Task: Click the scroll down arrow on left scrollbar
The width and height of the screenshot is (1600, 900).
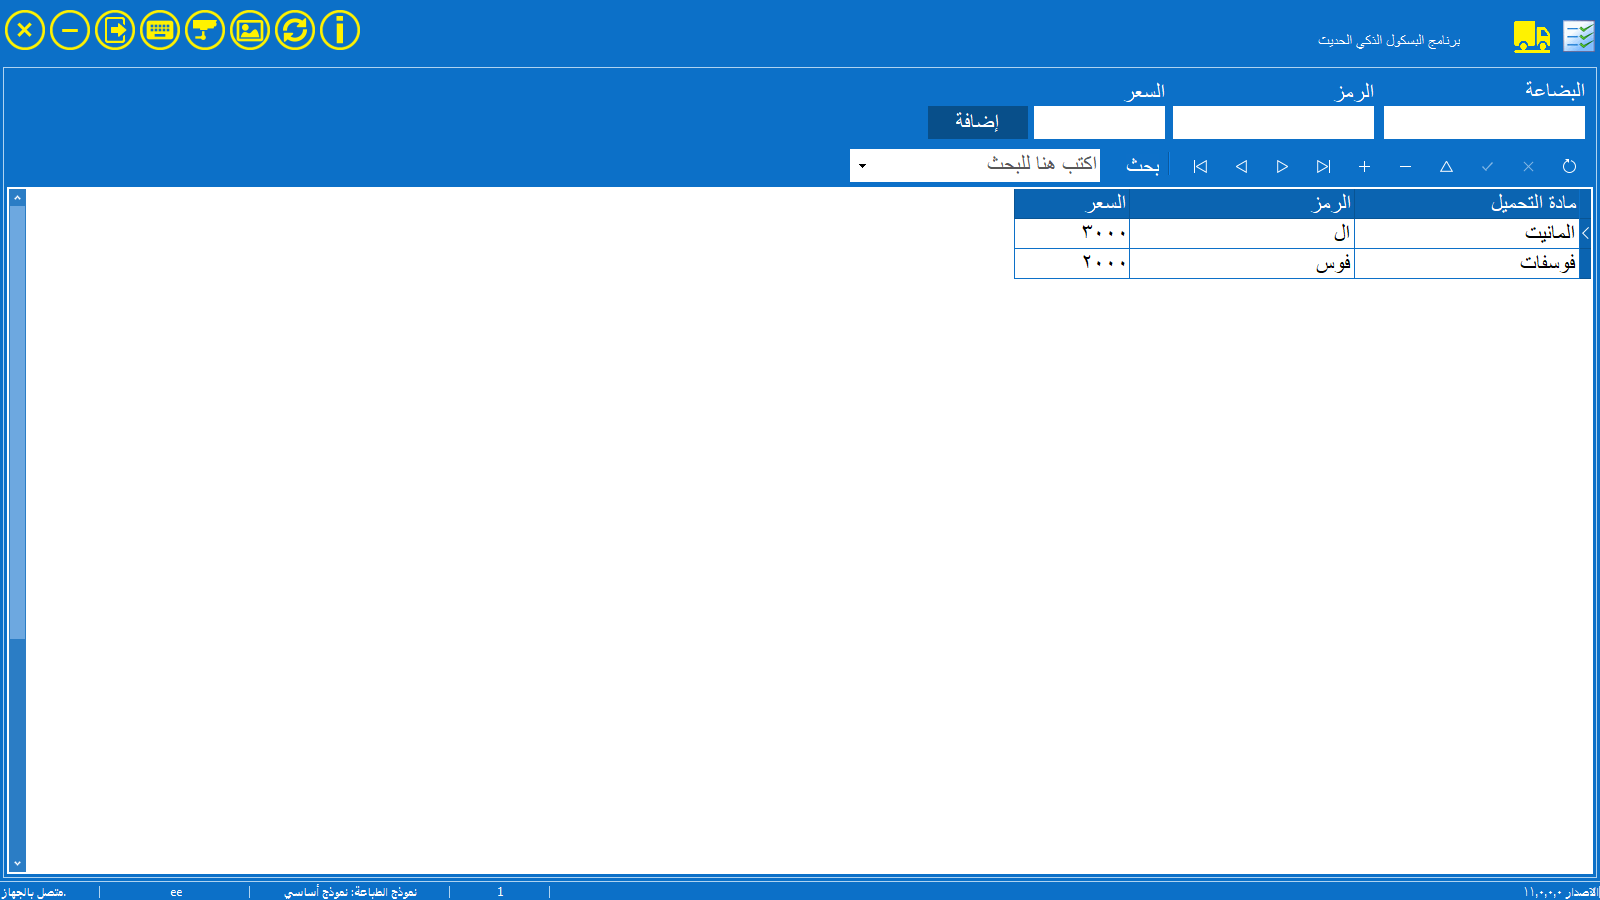Action: [x=17, y=863]
